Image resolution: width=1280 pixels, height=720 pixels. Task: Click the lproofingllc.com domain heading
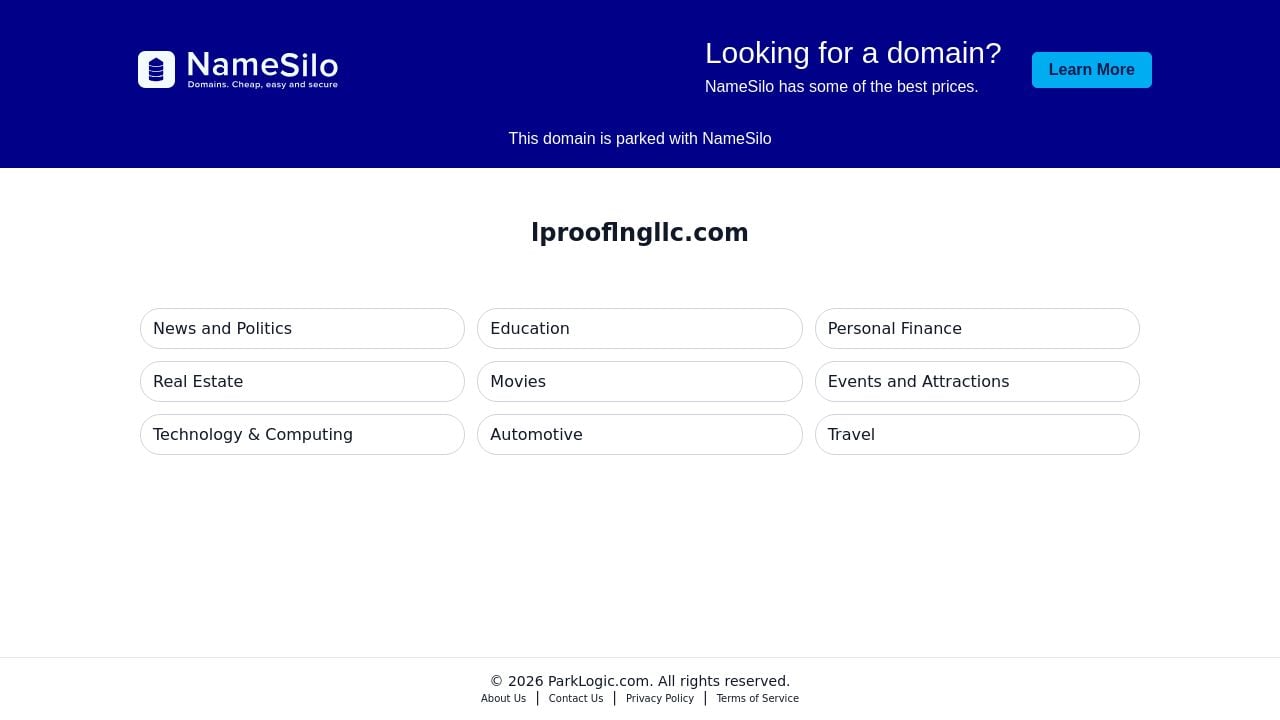coord(640,232)
